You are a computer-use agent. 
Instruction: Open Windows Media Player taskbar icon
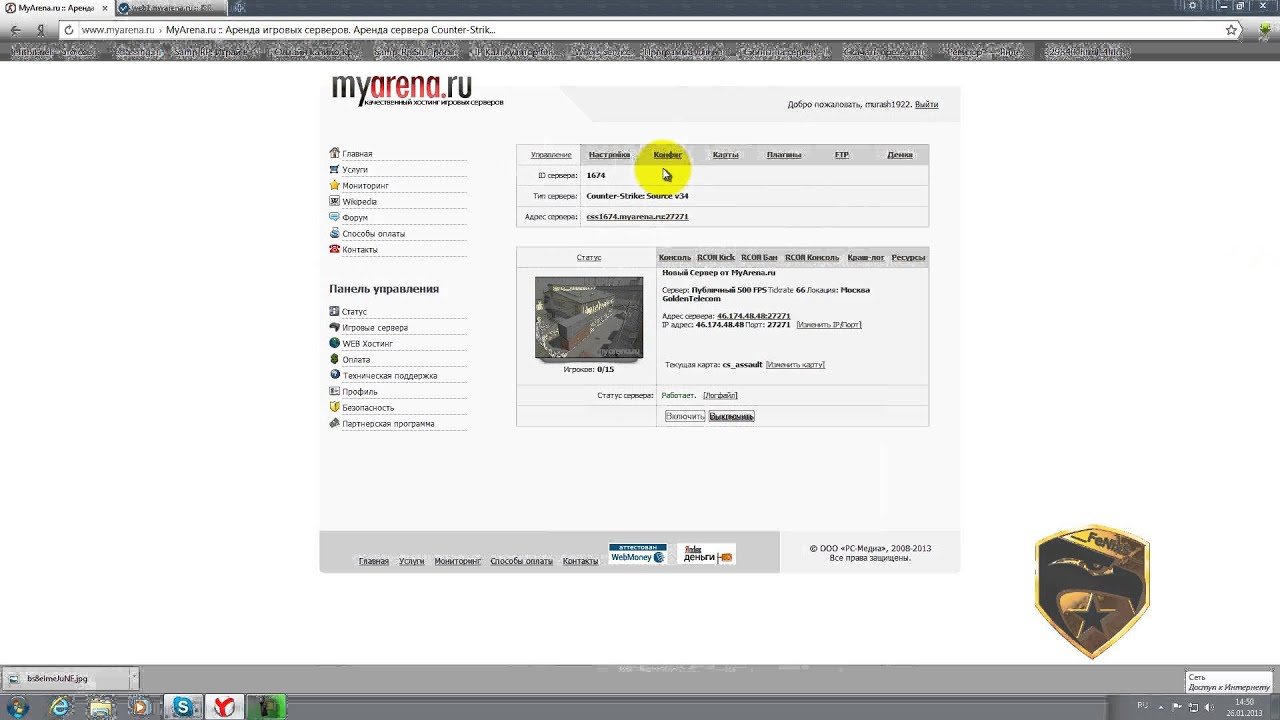point(141,707)
